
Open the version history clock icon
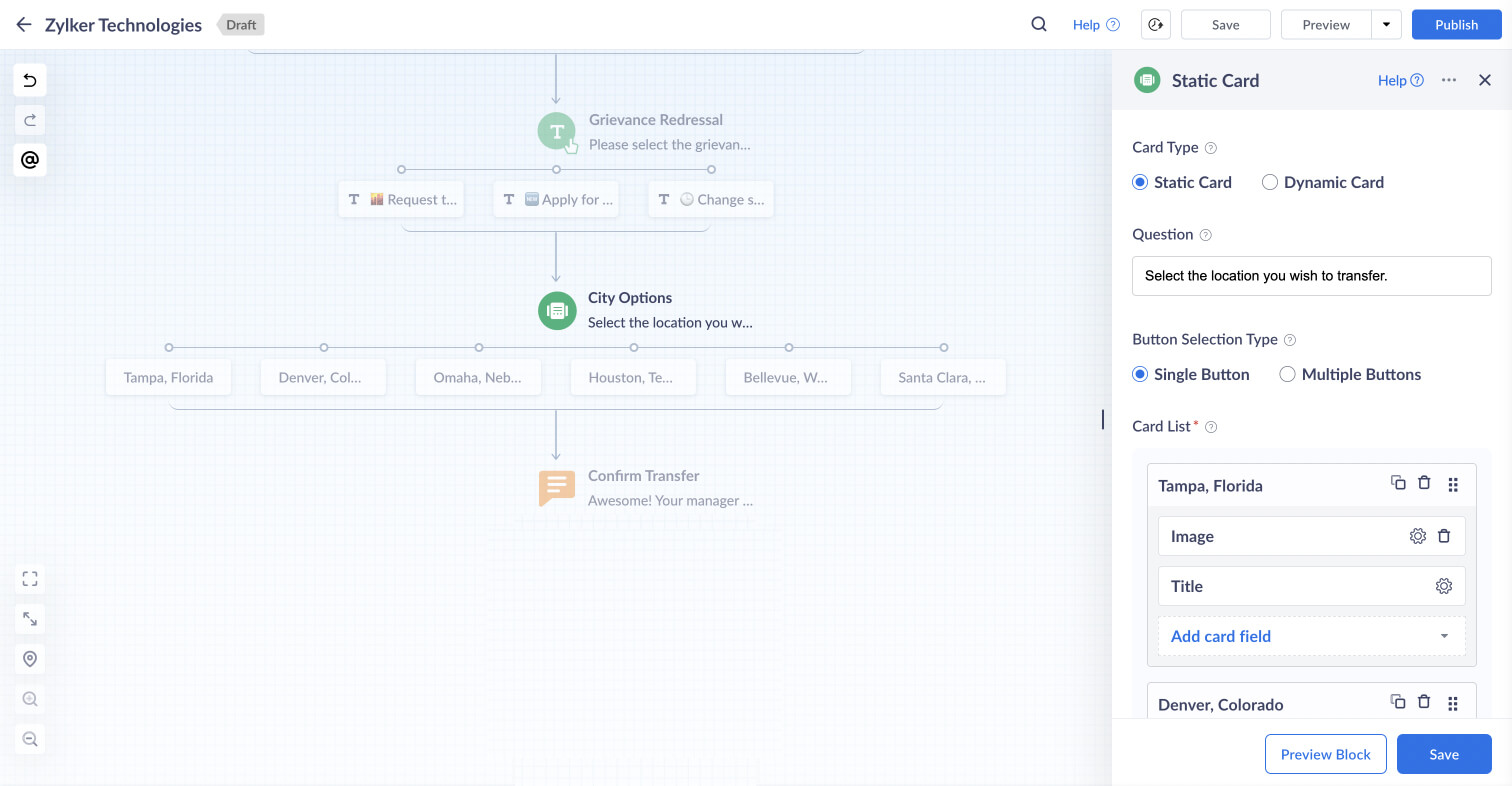1156,25
